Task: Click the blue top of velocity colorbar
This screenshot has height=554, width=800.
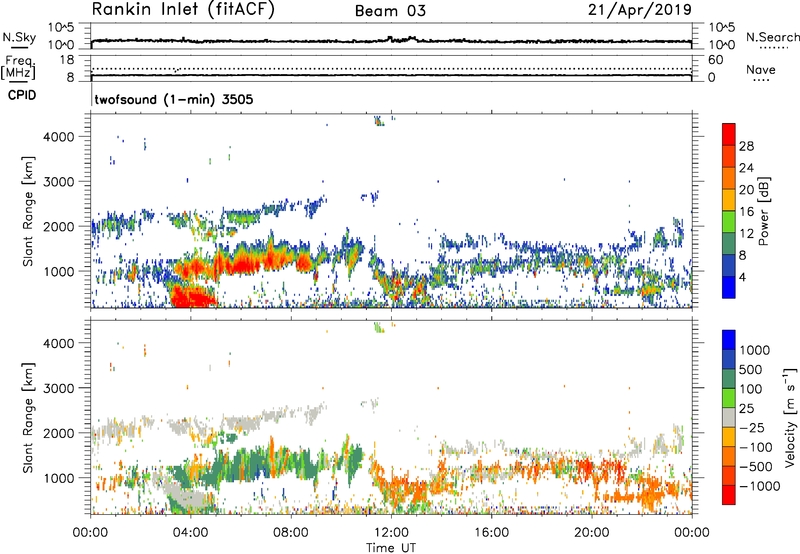Action: [729, 340]
